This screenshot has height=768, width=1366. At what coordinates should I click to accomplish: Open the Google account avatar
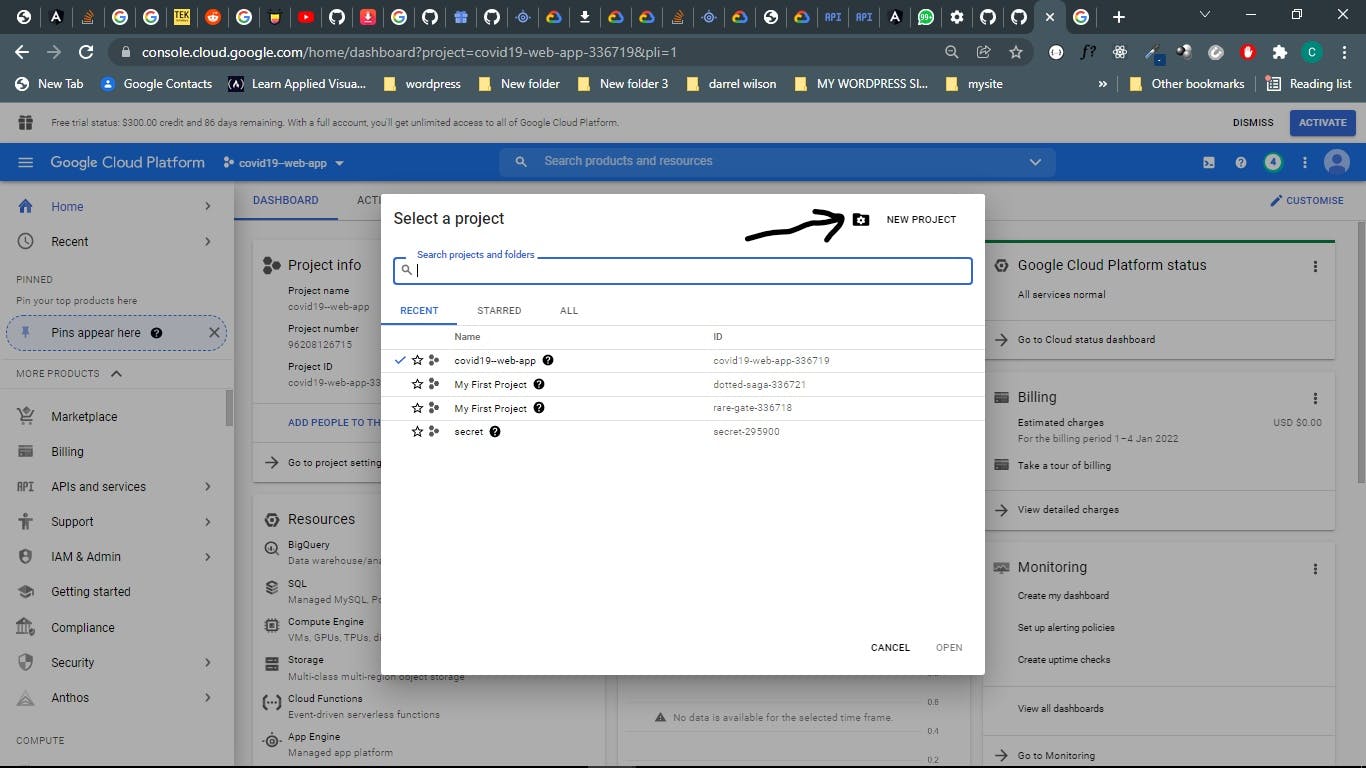click(x=1337, y=162)
